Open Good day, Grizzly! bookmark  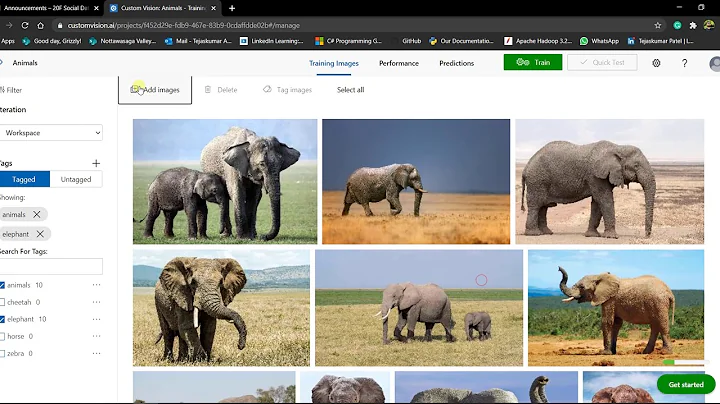coord(52,41)
